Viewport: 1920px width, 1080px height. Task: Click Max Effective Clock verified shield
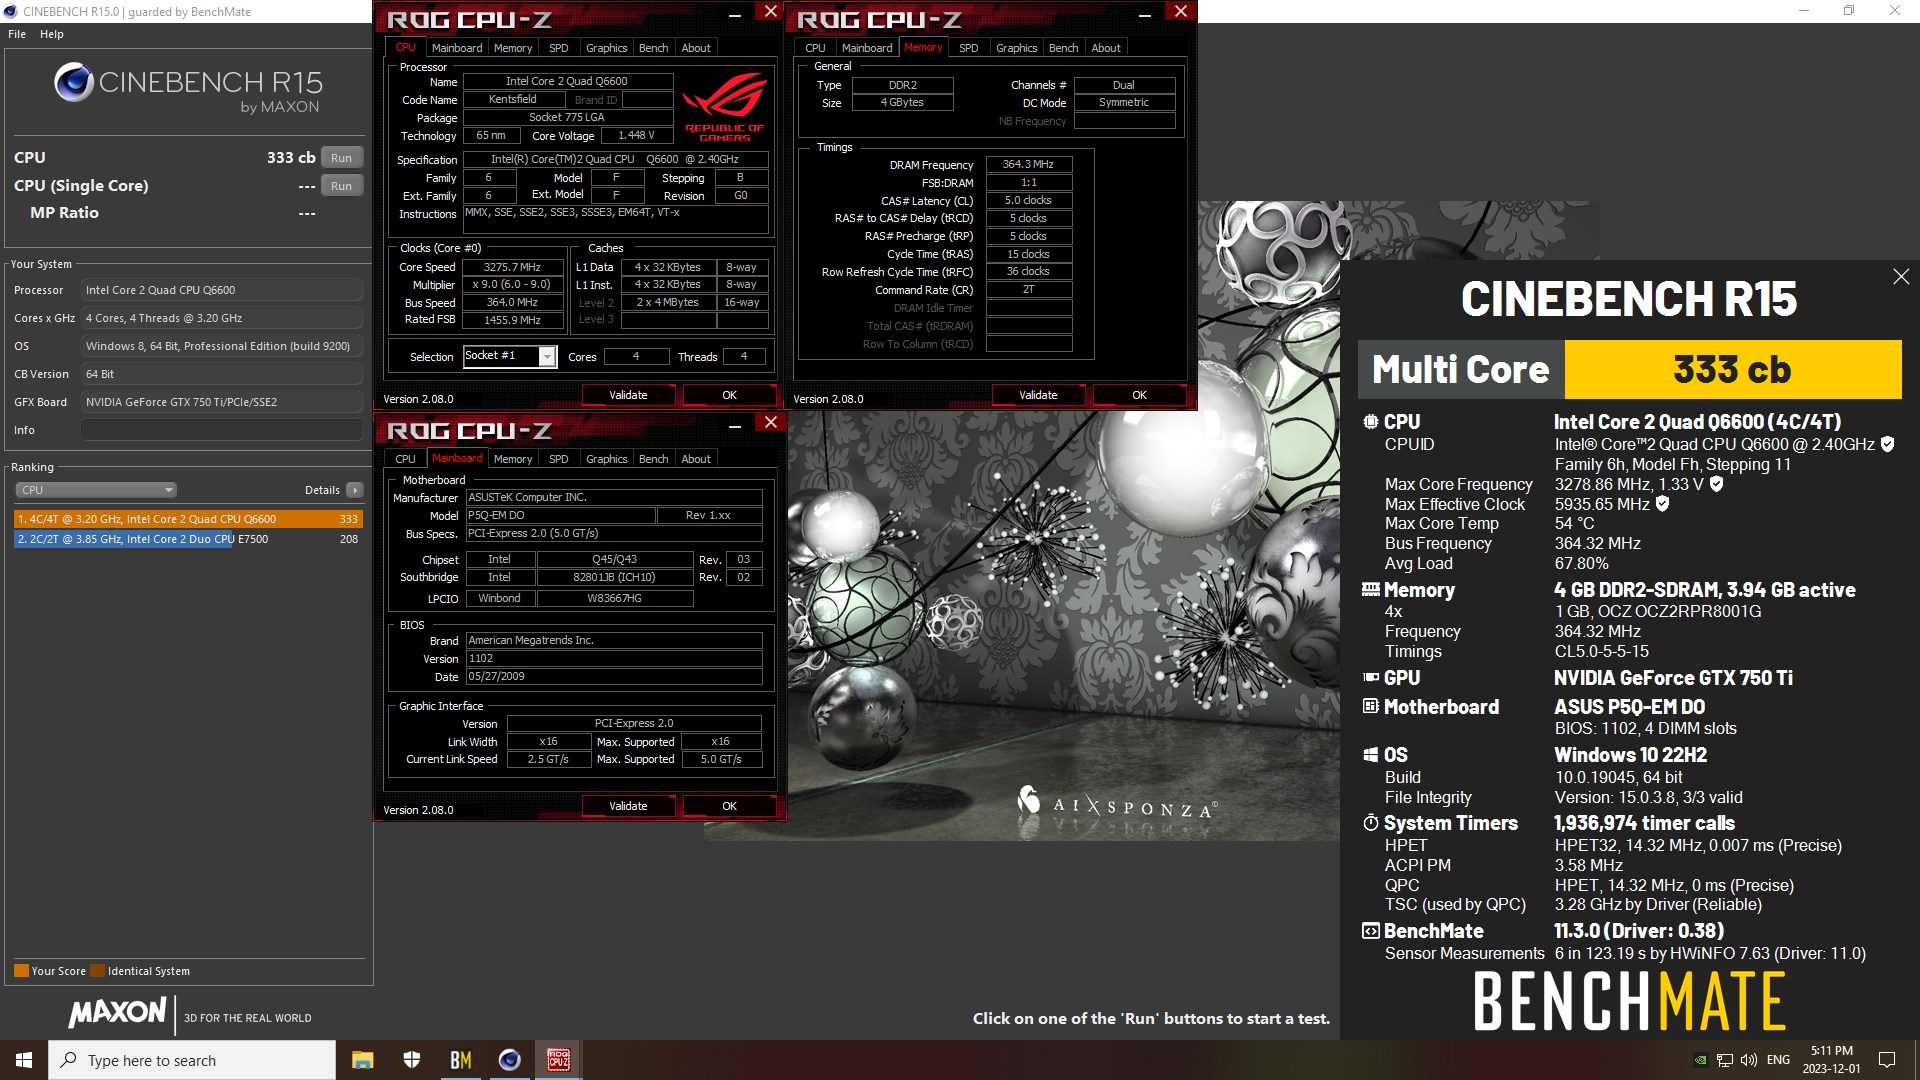tap(1663, 504)
